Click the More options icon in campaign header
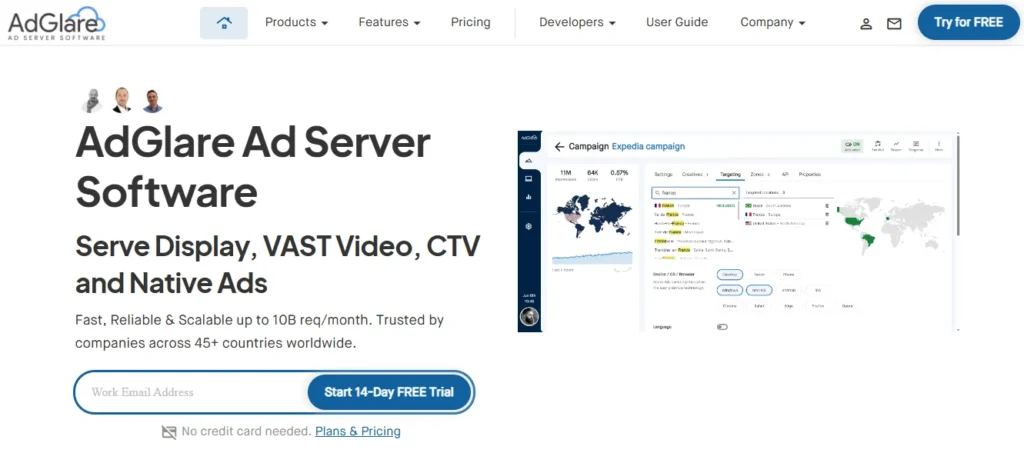 [938, 146]
